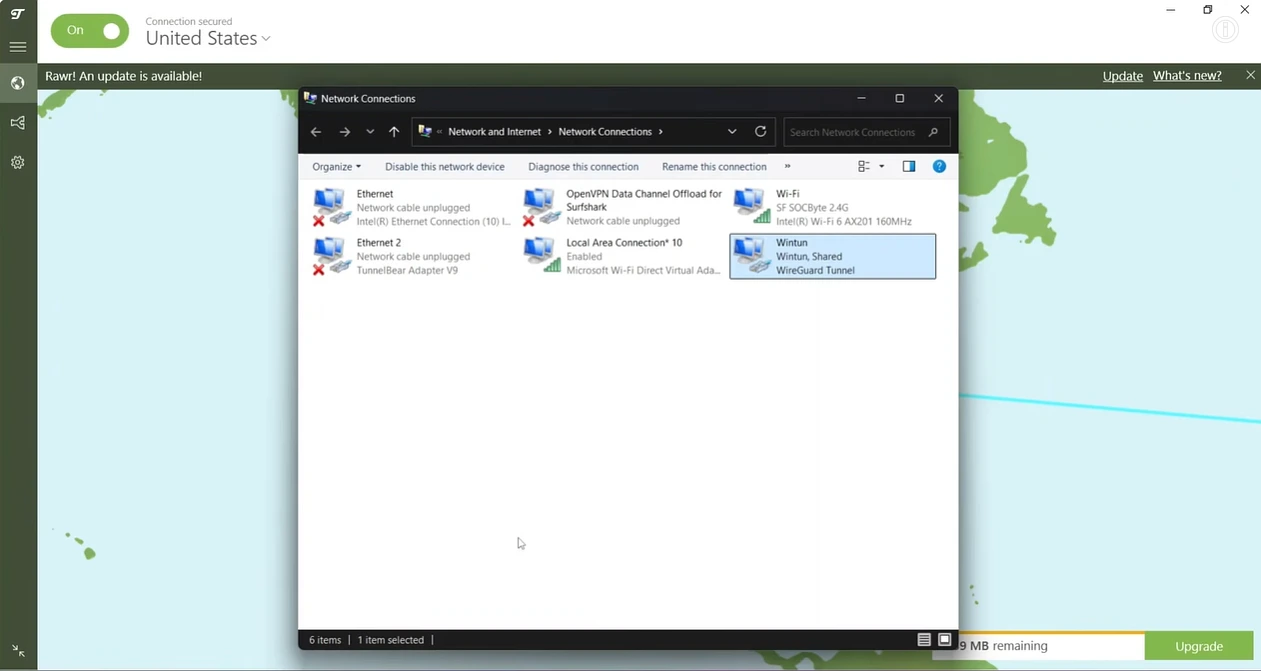Select the Ethernet 2 TunnelBear adapter
Screen dimensions: 1261x671
point(411,257)
